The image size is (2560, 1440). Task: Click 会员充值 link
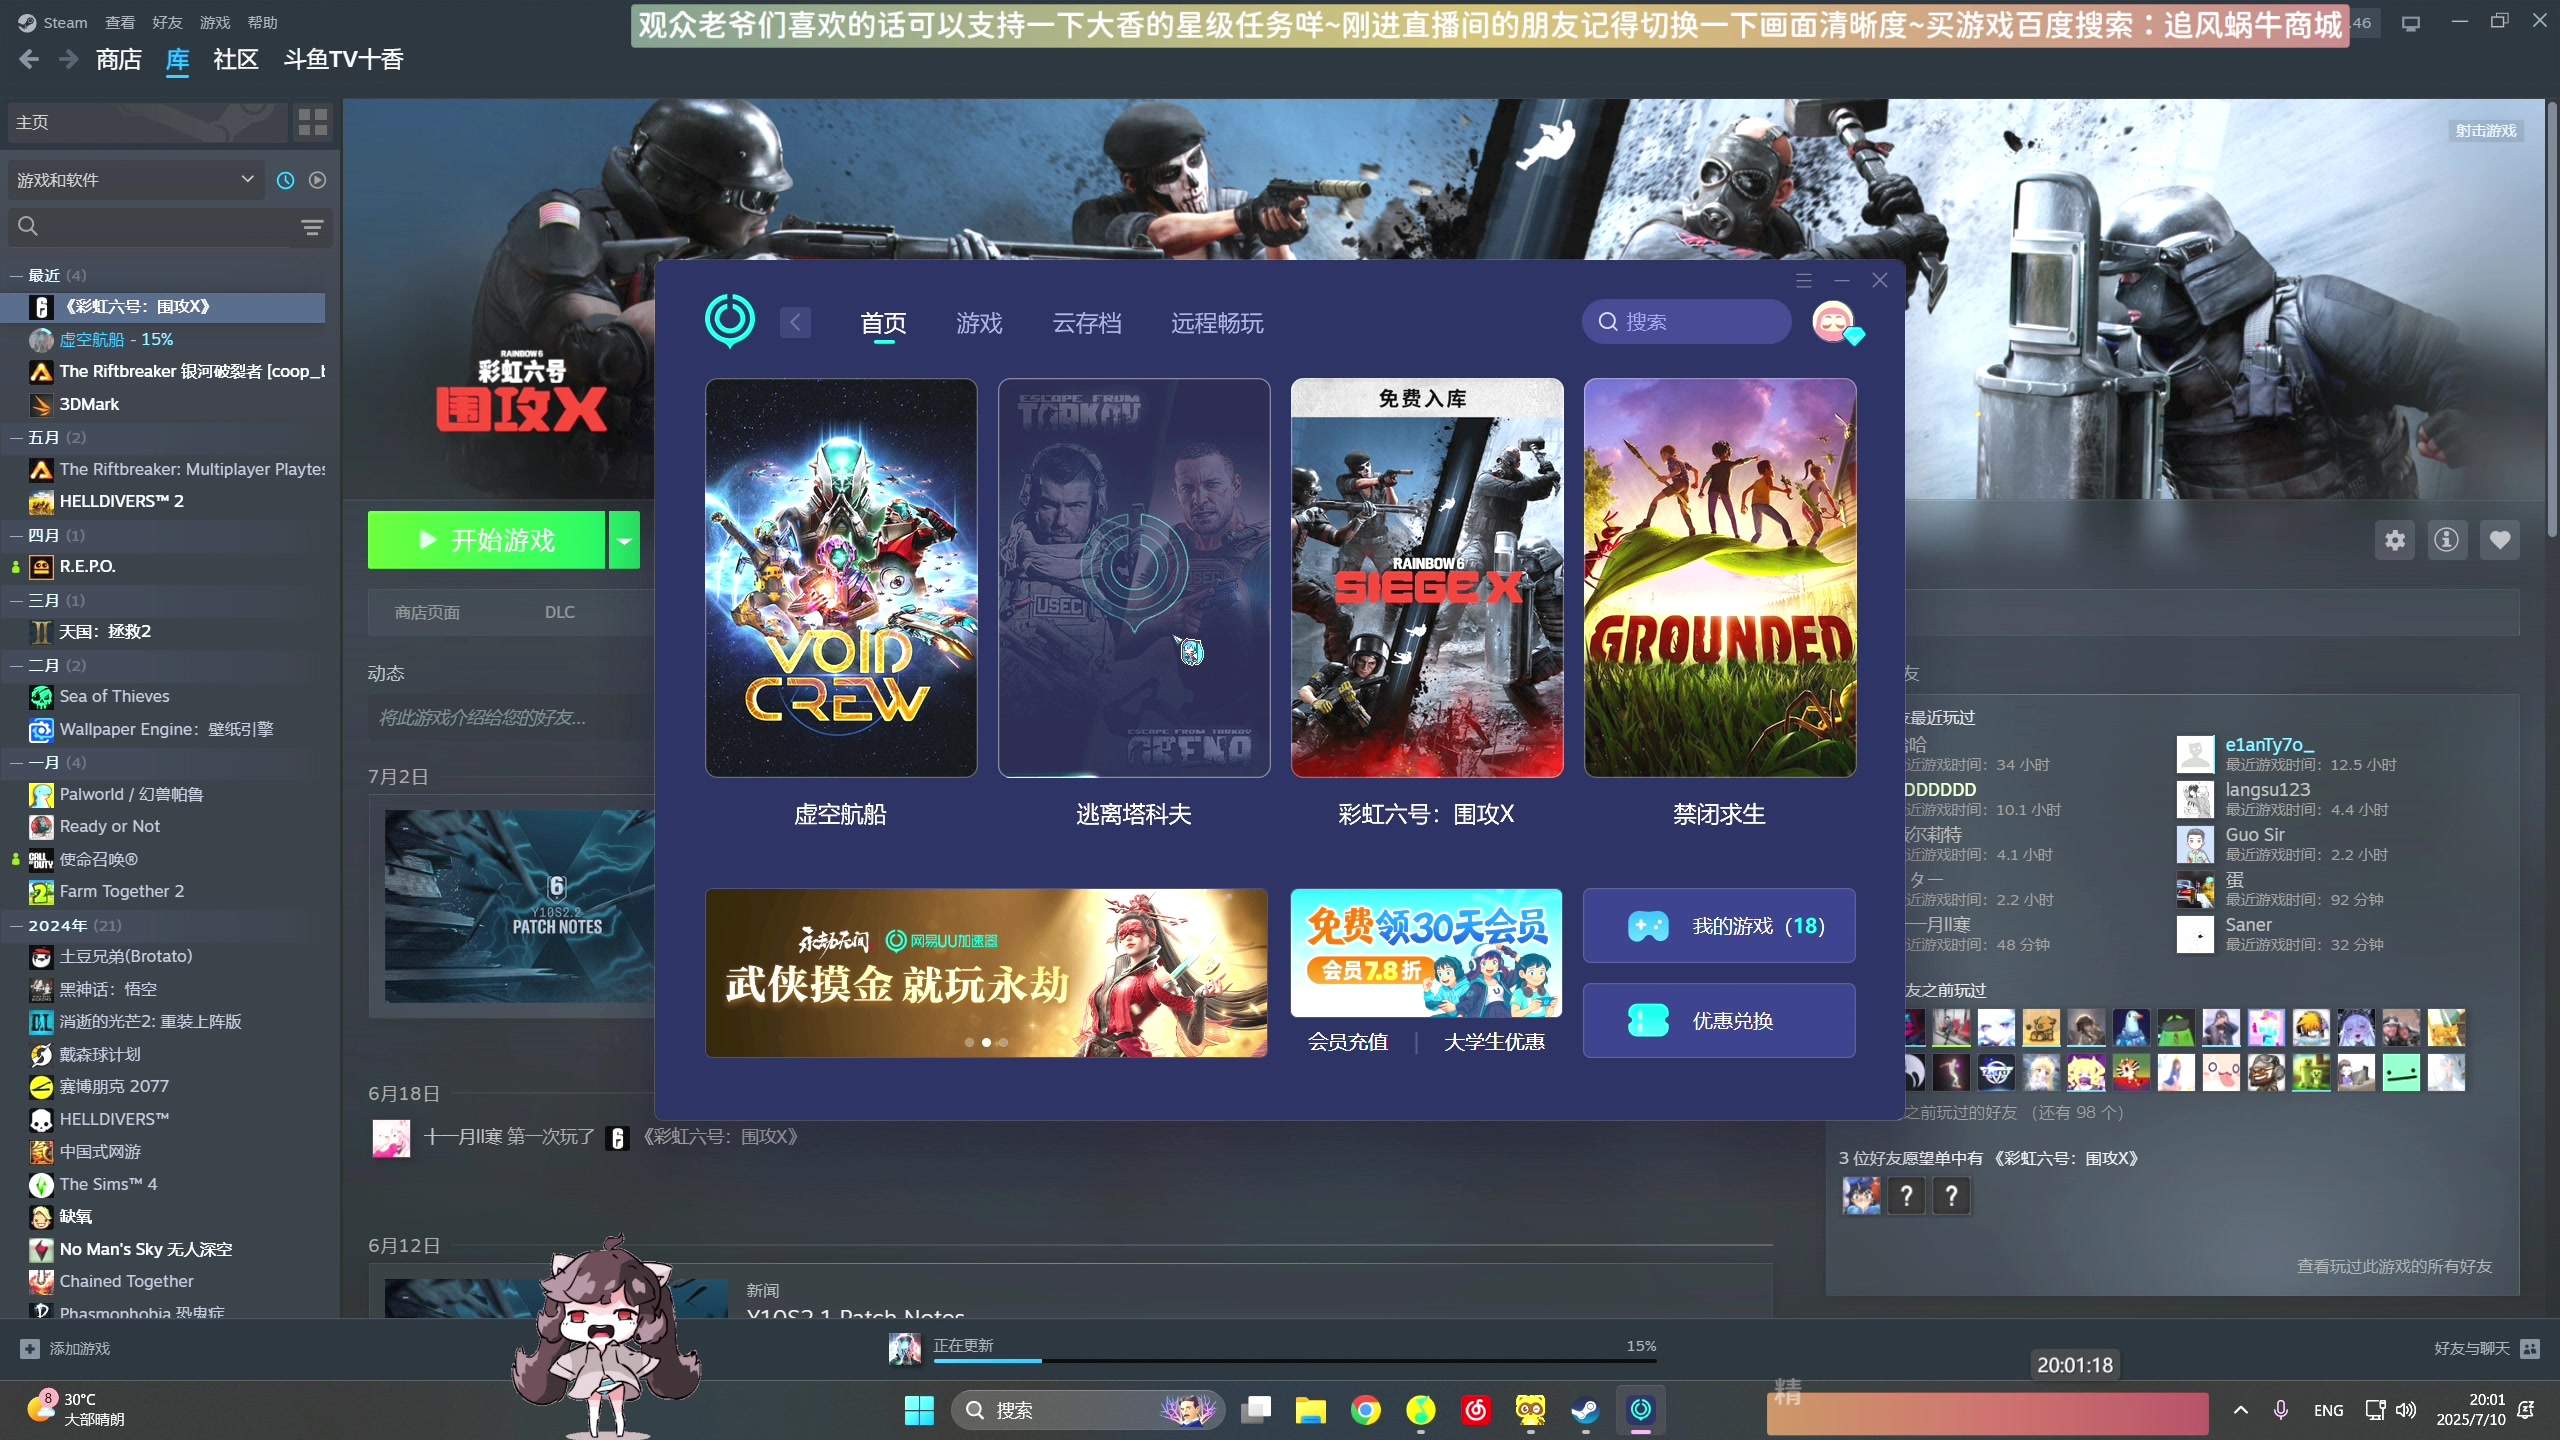(1348, 1042)
